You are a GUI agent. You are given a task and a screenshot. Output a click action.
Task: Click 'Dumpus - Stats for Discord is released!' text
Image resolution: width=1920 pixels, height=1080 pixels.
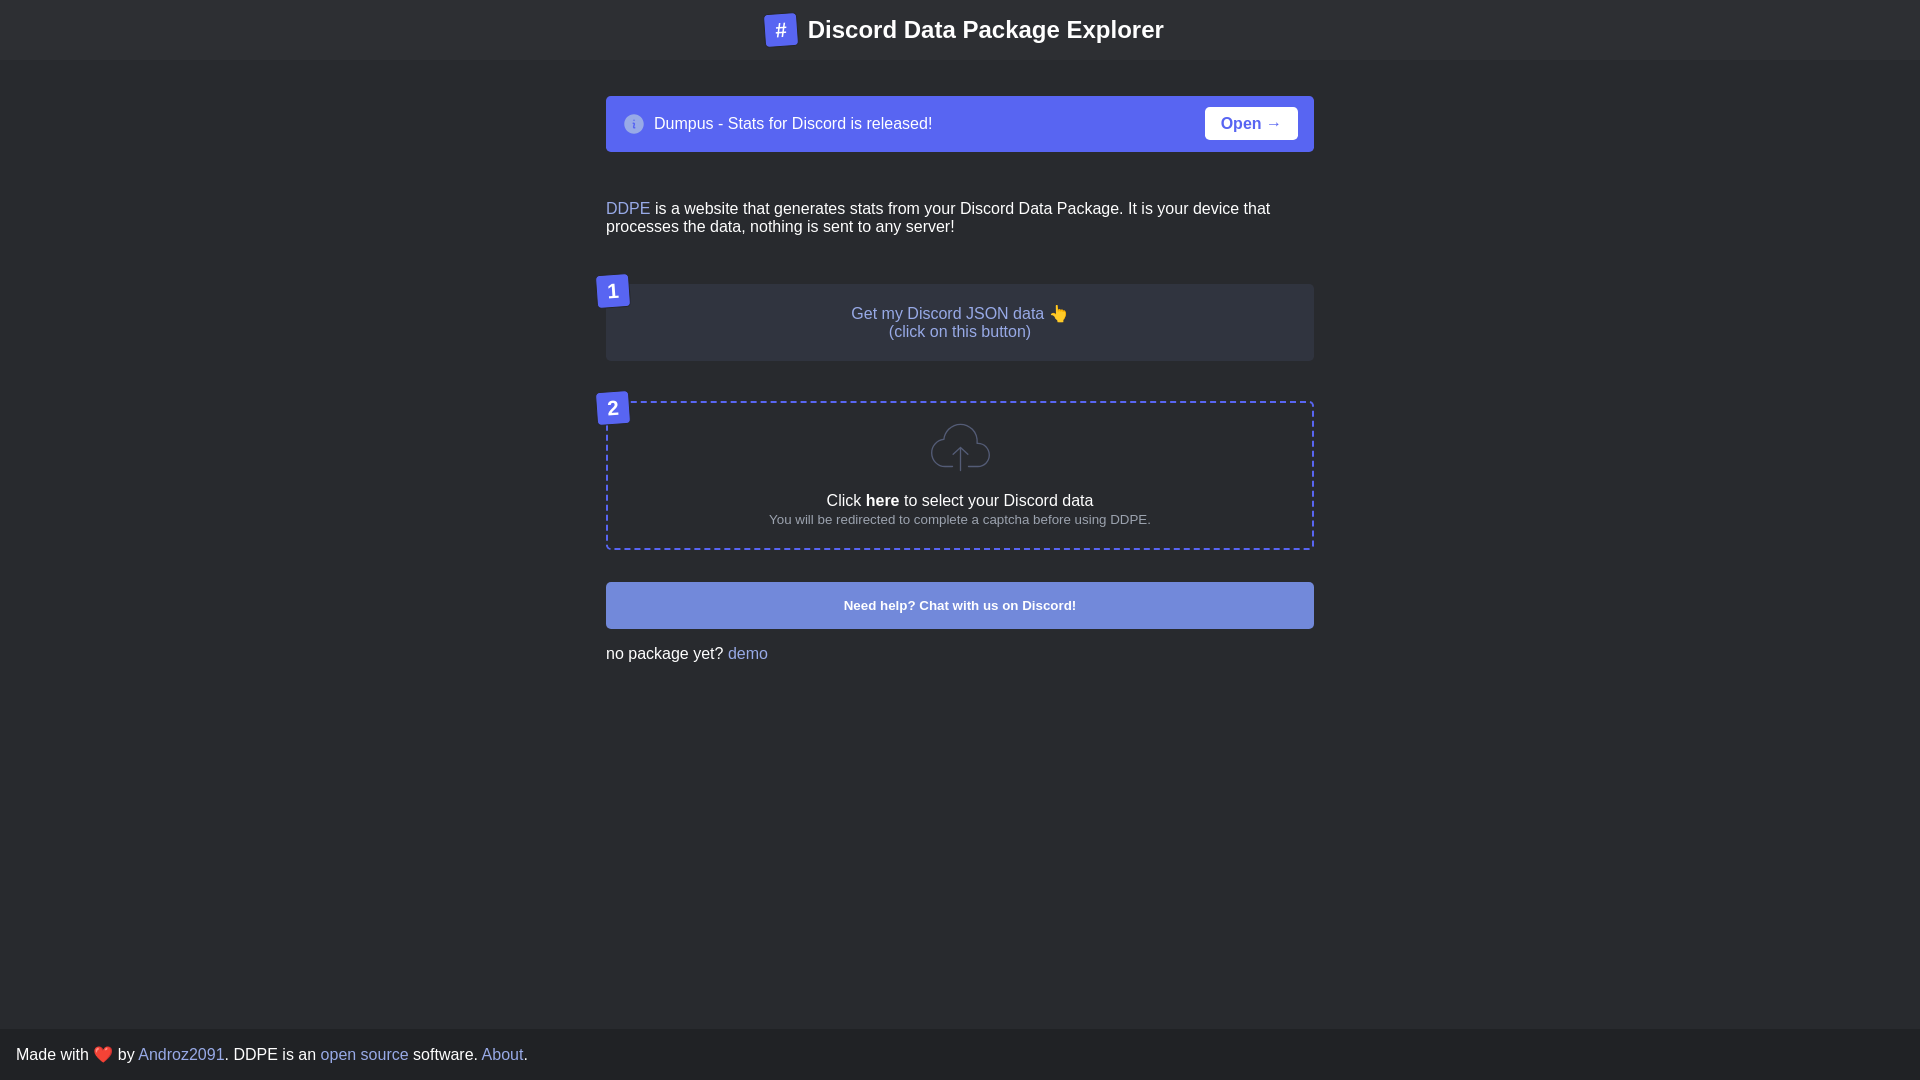[x=793, y=124]
